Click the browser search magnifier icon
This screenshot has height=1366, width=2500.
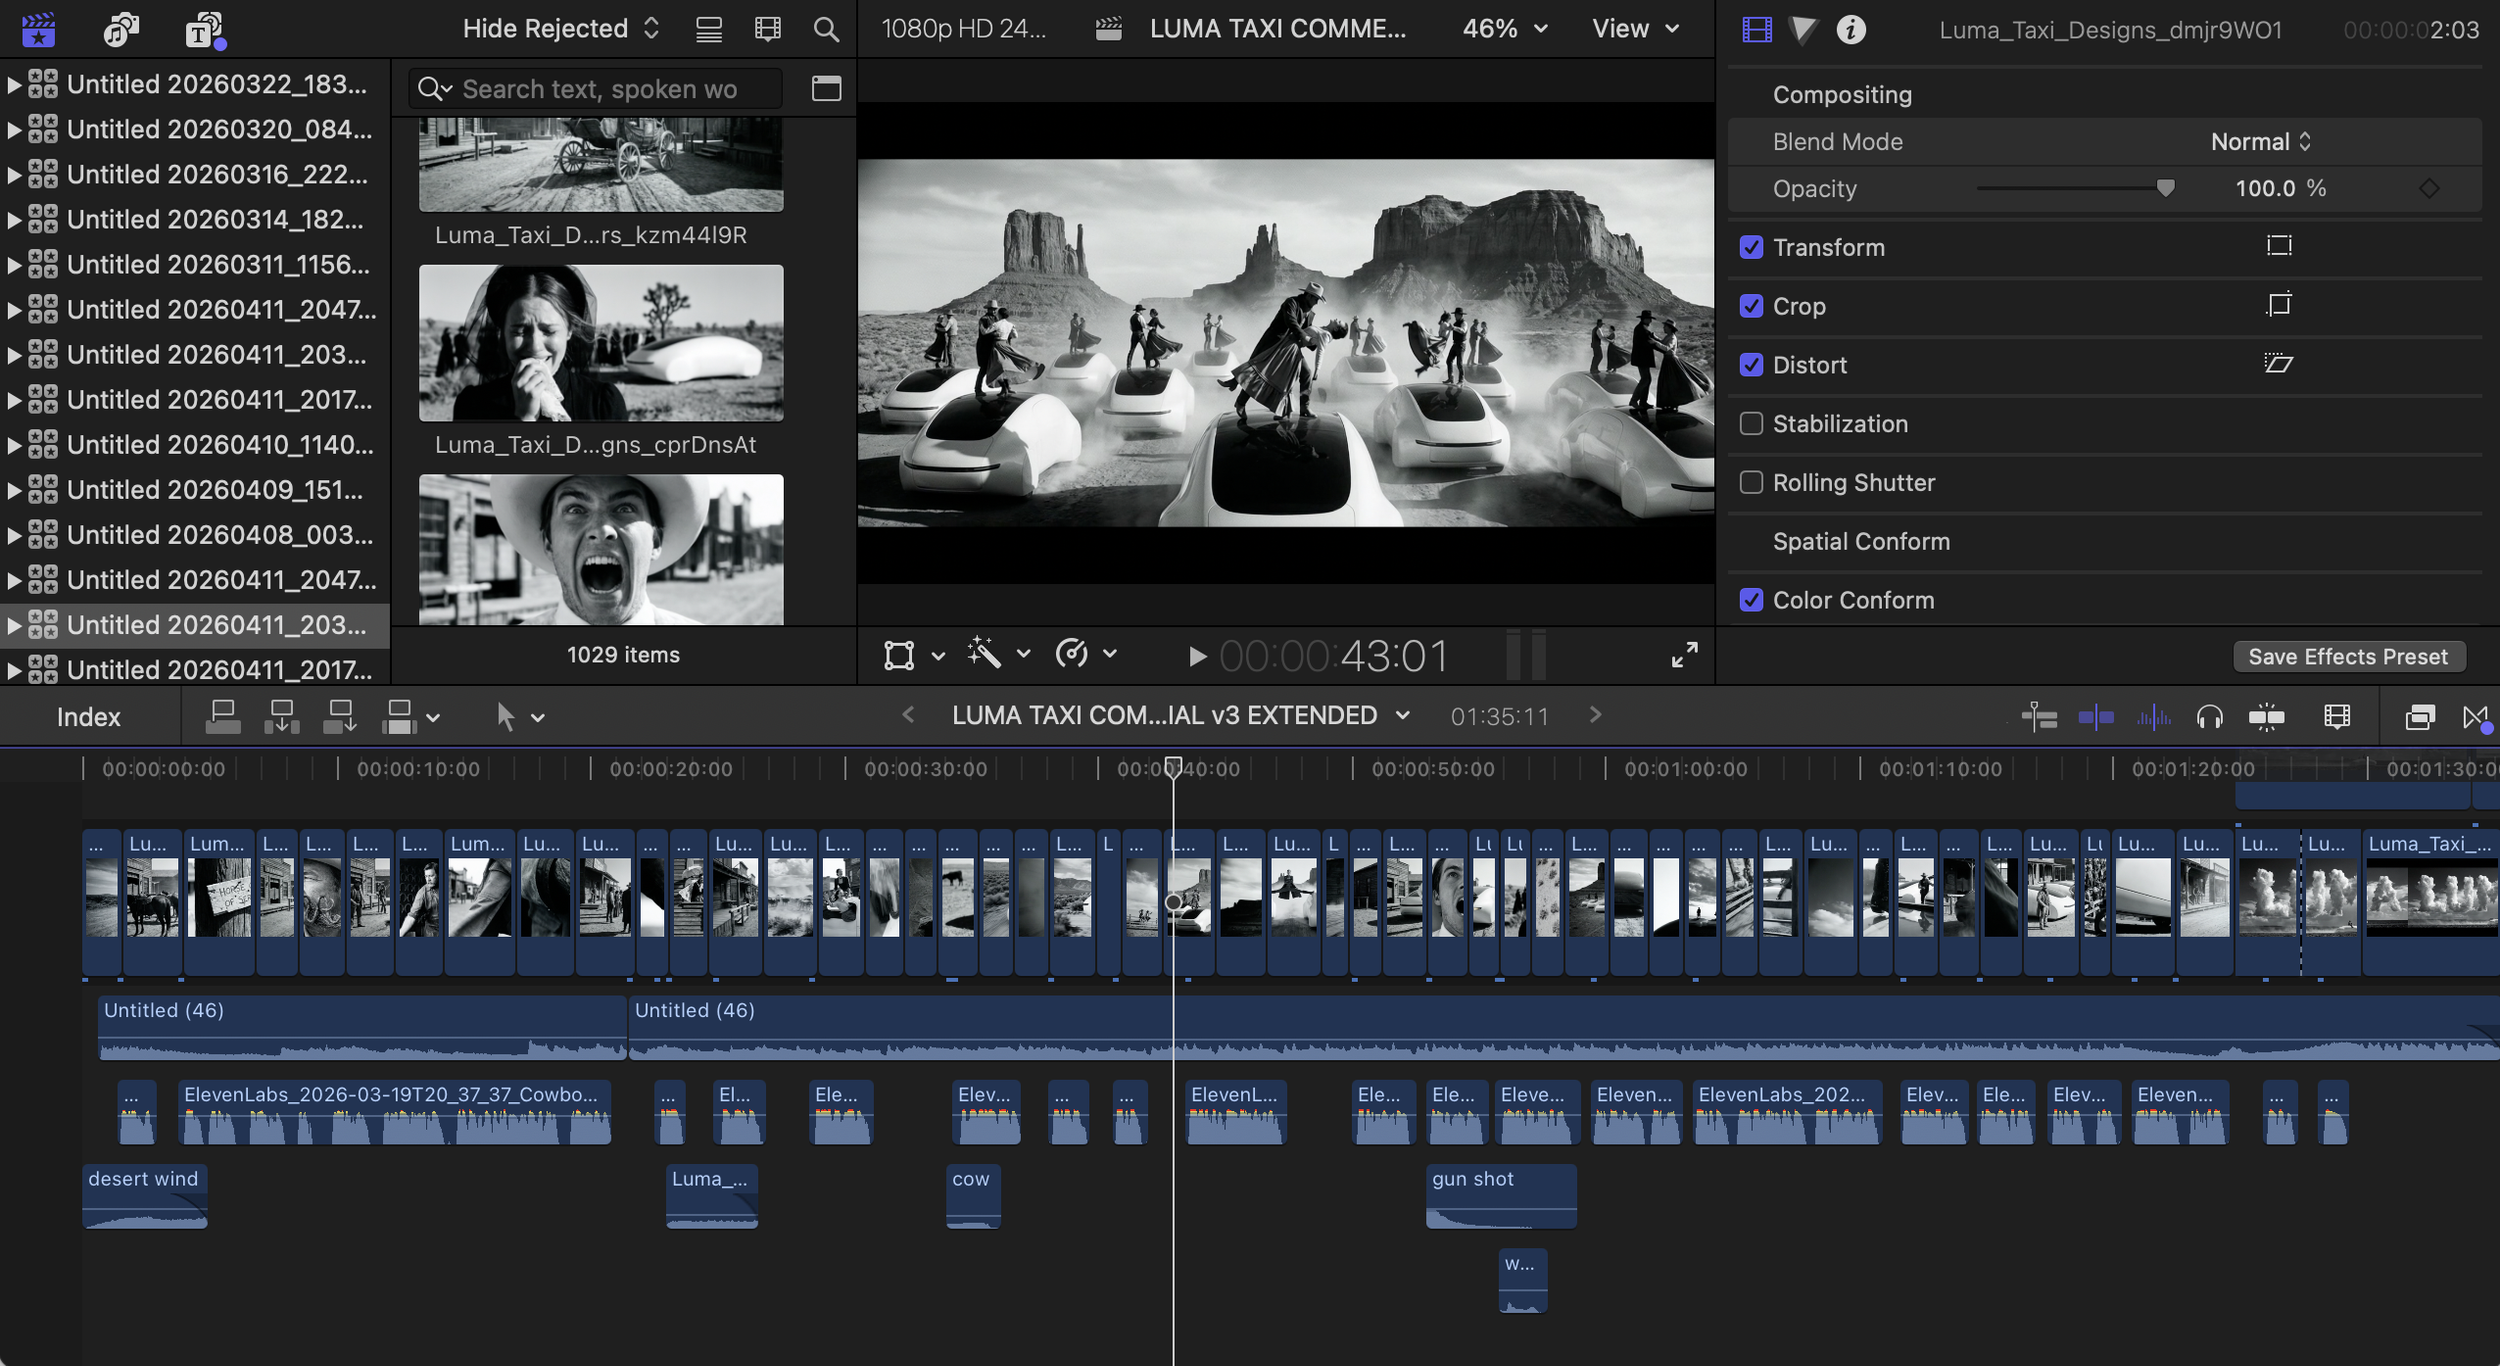(825, 29)
